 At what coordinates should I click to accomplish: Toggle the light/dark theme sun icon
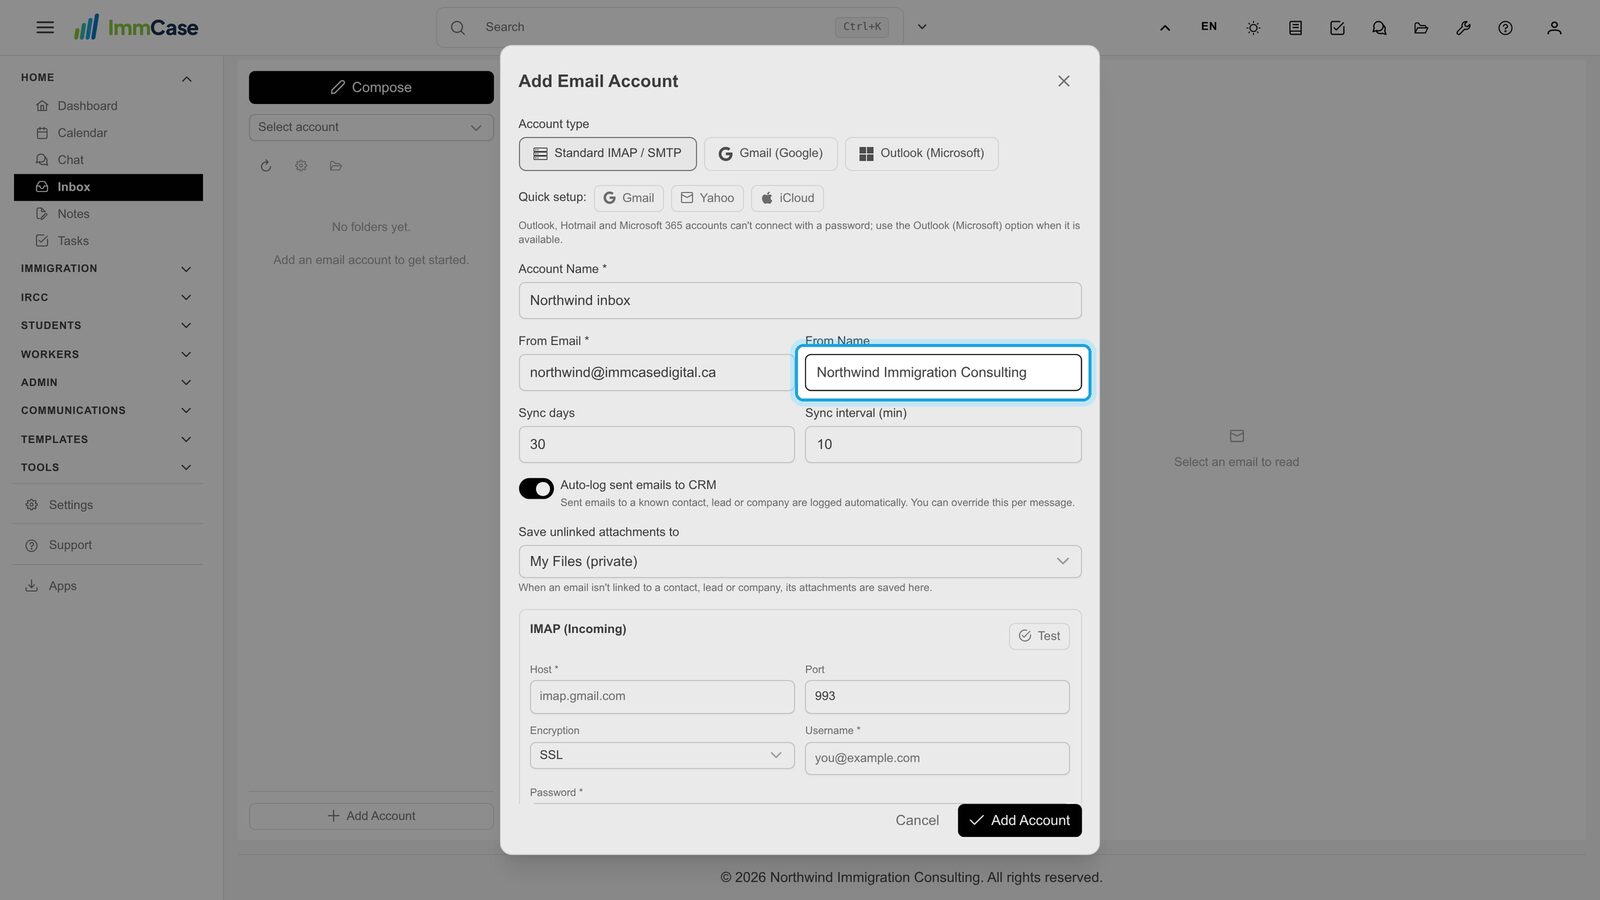click(x=1253, y=28)
